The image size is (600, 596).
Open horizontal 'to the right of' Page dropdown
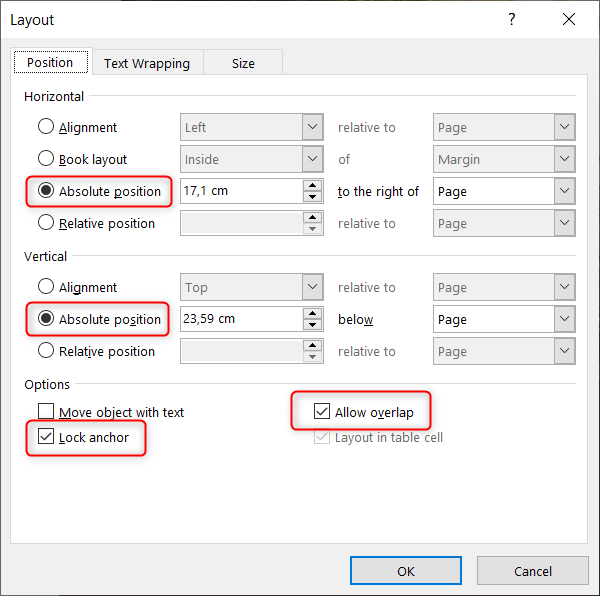tap(504, 191)
